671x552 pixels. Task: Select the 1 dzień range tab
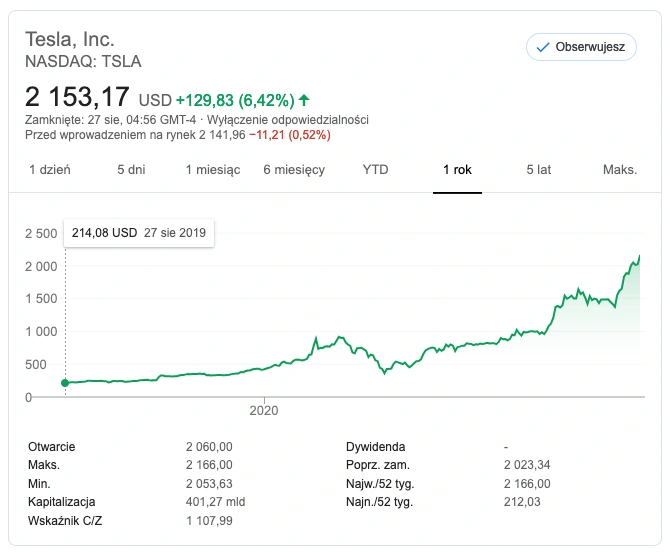(x=50, y=170)
